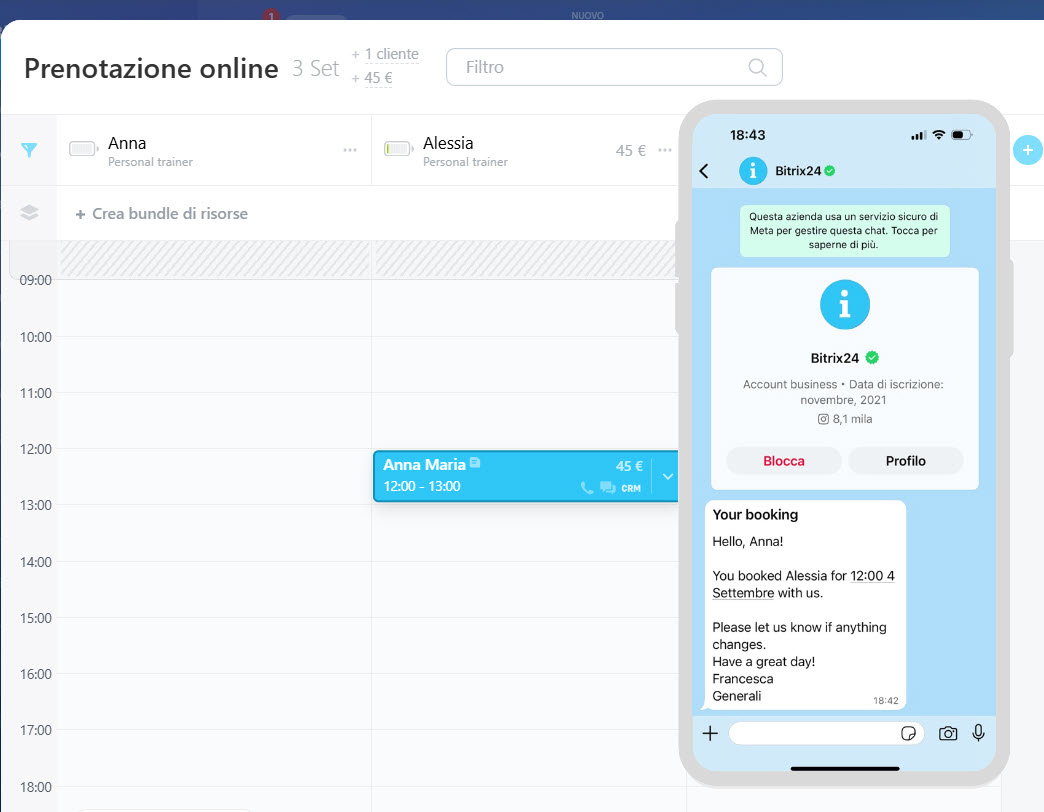Tap the Profilo button
This screenshot has width=1044, height=812.
[x=905, y=461]
